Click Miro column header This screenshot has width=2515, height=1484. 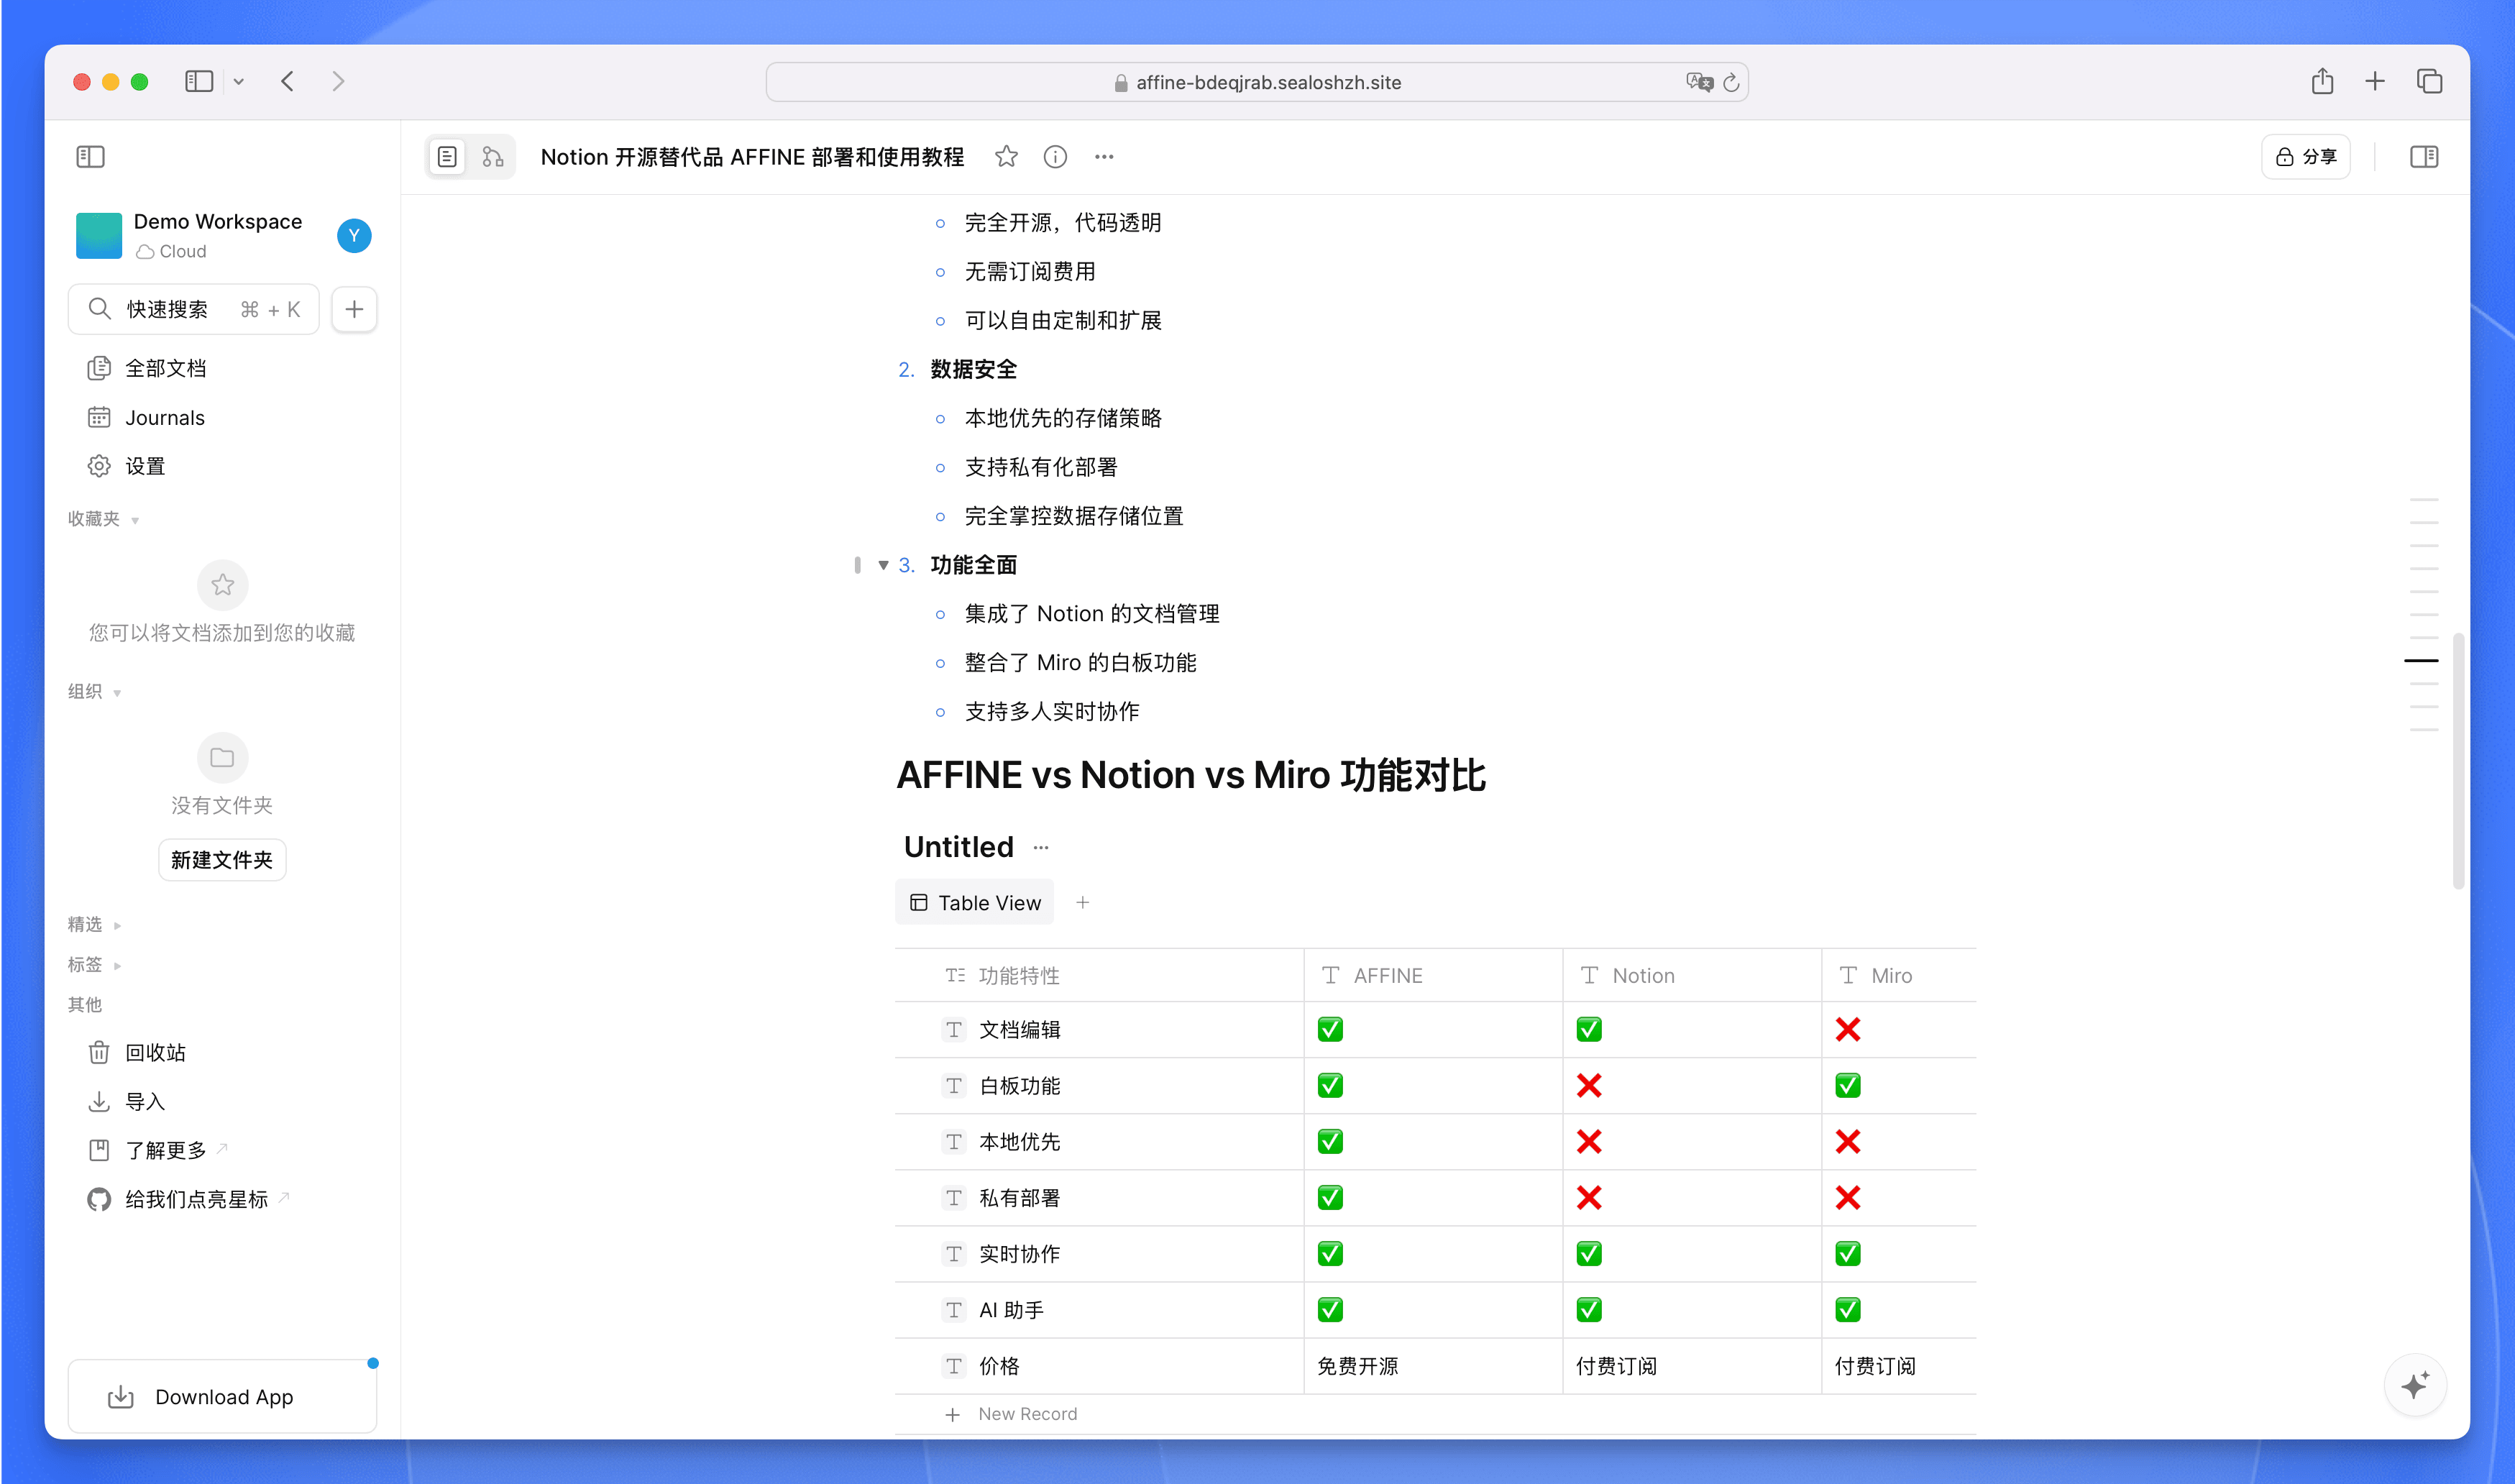tap(1899, 975)
